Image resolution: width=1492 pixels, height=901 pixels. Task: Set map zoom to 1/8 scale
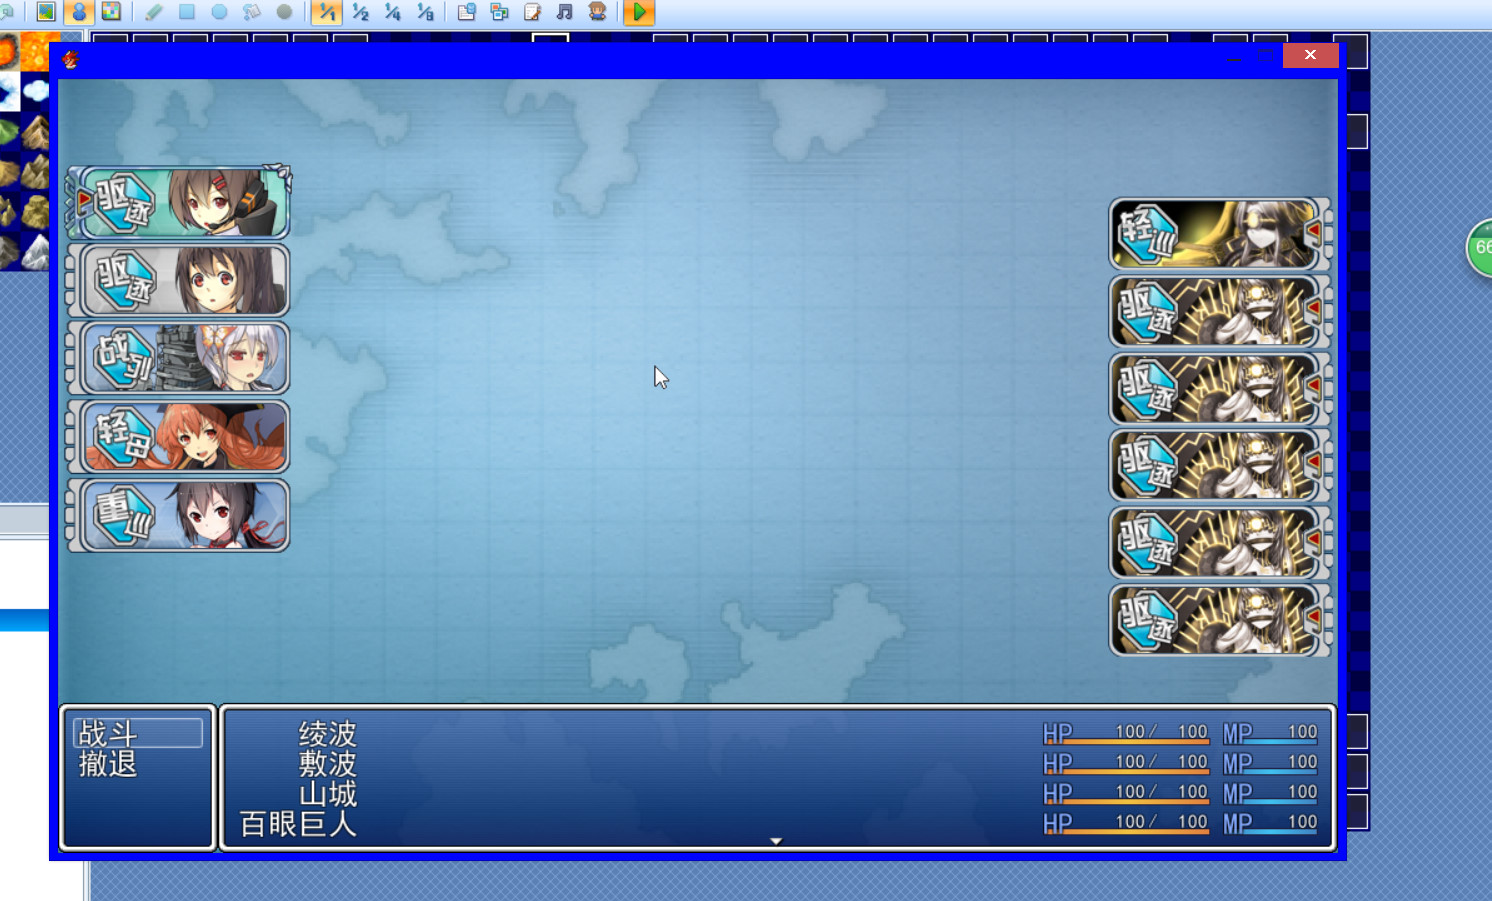(425, 12)
